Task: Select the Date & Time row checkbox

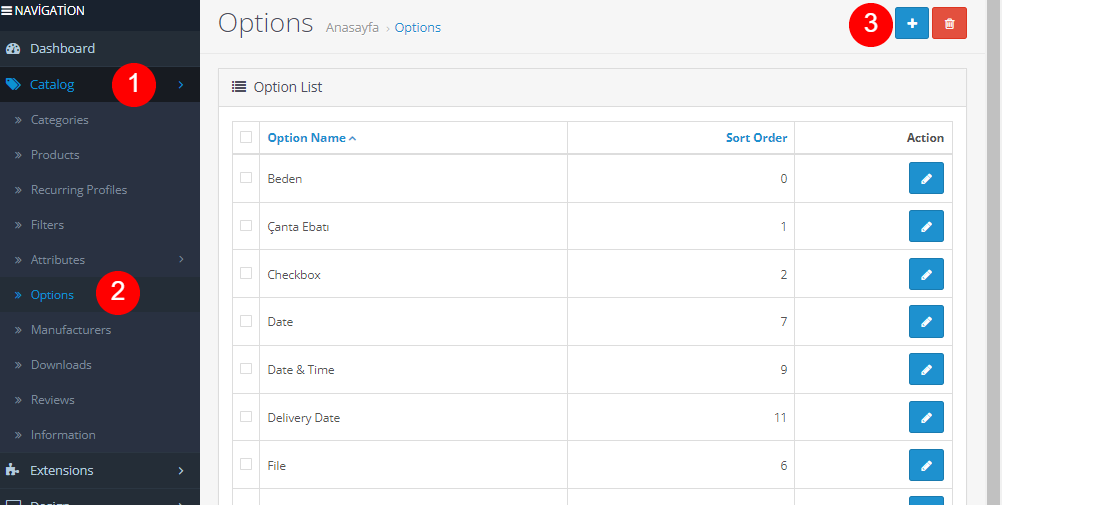Action: (246, 369)
